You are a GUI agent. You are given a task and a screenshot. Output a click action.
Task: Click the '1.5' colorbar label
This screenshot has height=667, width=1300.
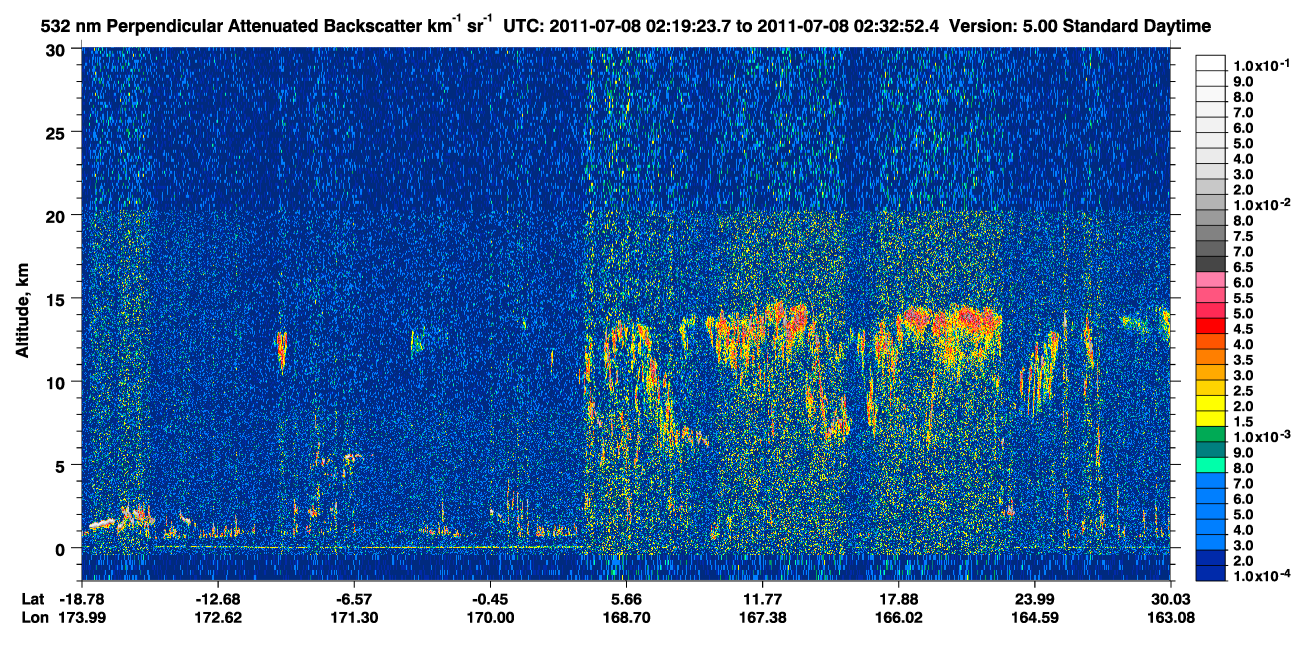[x=1243, y=421]
